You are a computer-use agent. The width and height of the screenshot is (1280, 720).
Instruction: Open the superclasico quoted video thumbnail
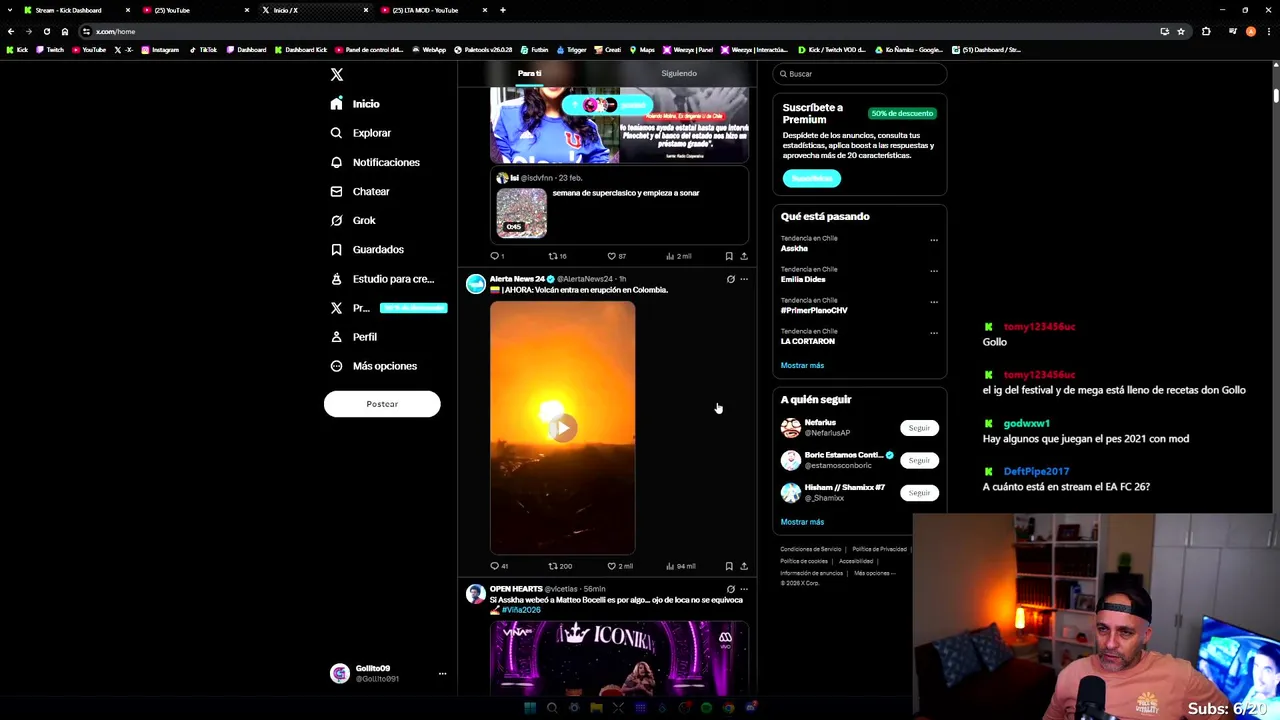522,213
